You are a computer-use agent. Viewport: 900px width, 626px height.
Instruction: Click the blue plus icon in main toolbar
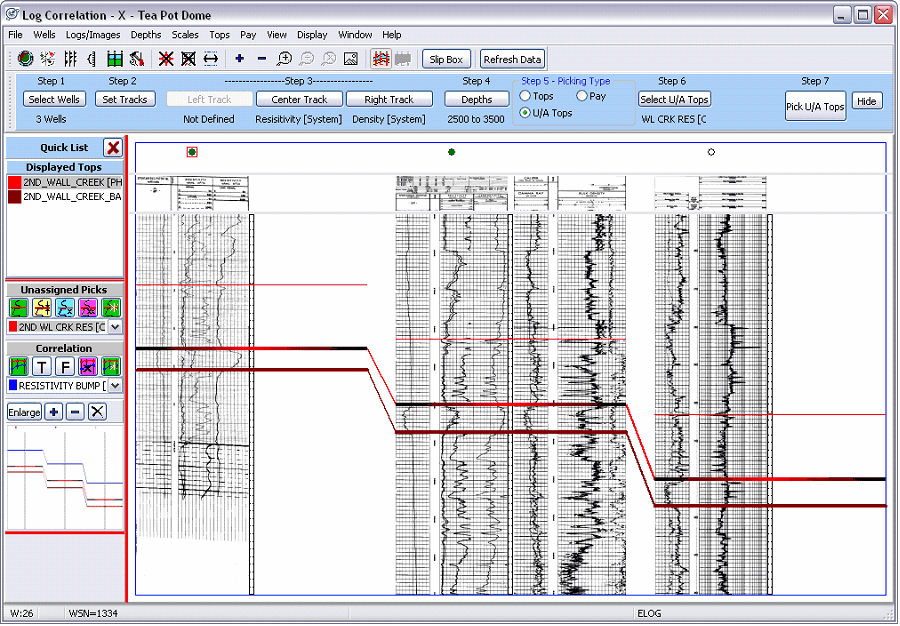pos(239,59)
